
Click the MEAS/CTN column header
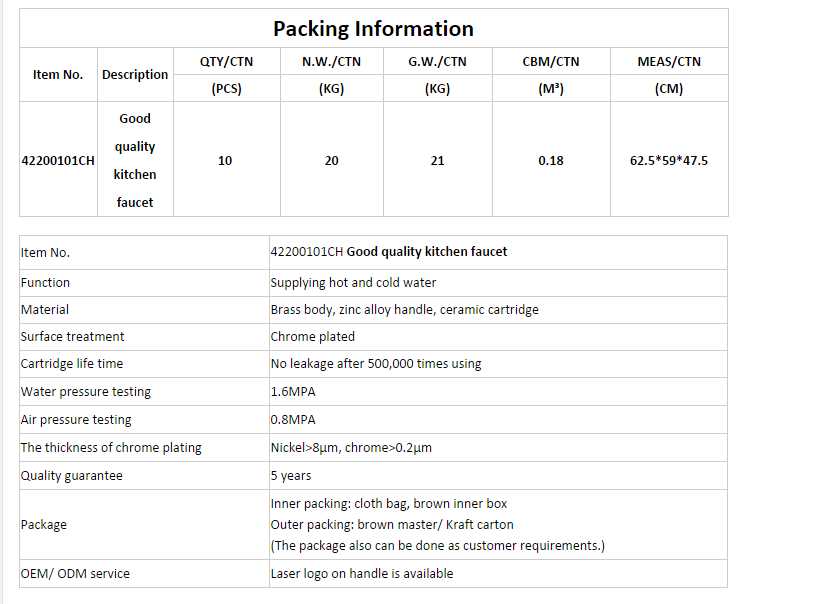[669, 62]
